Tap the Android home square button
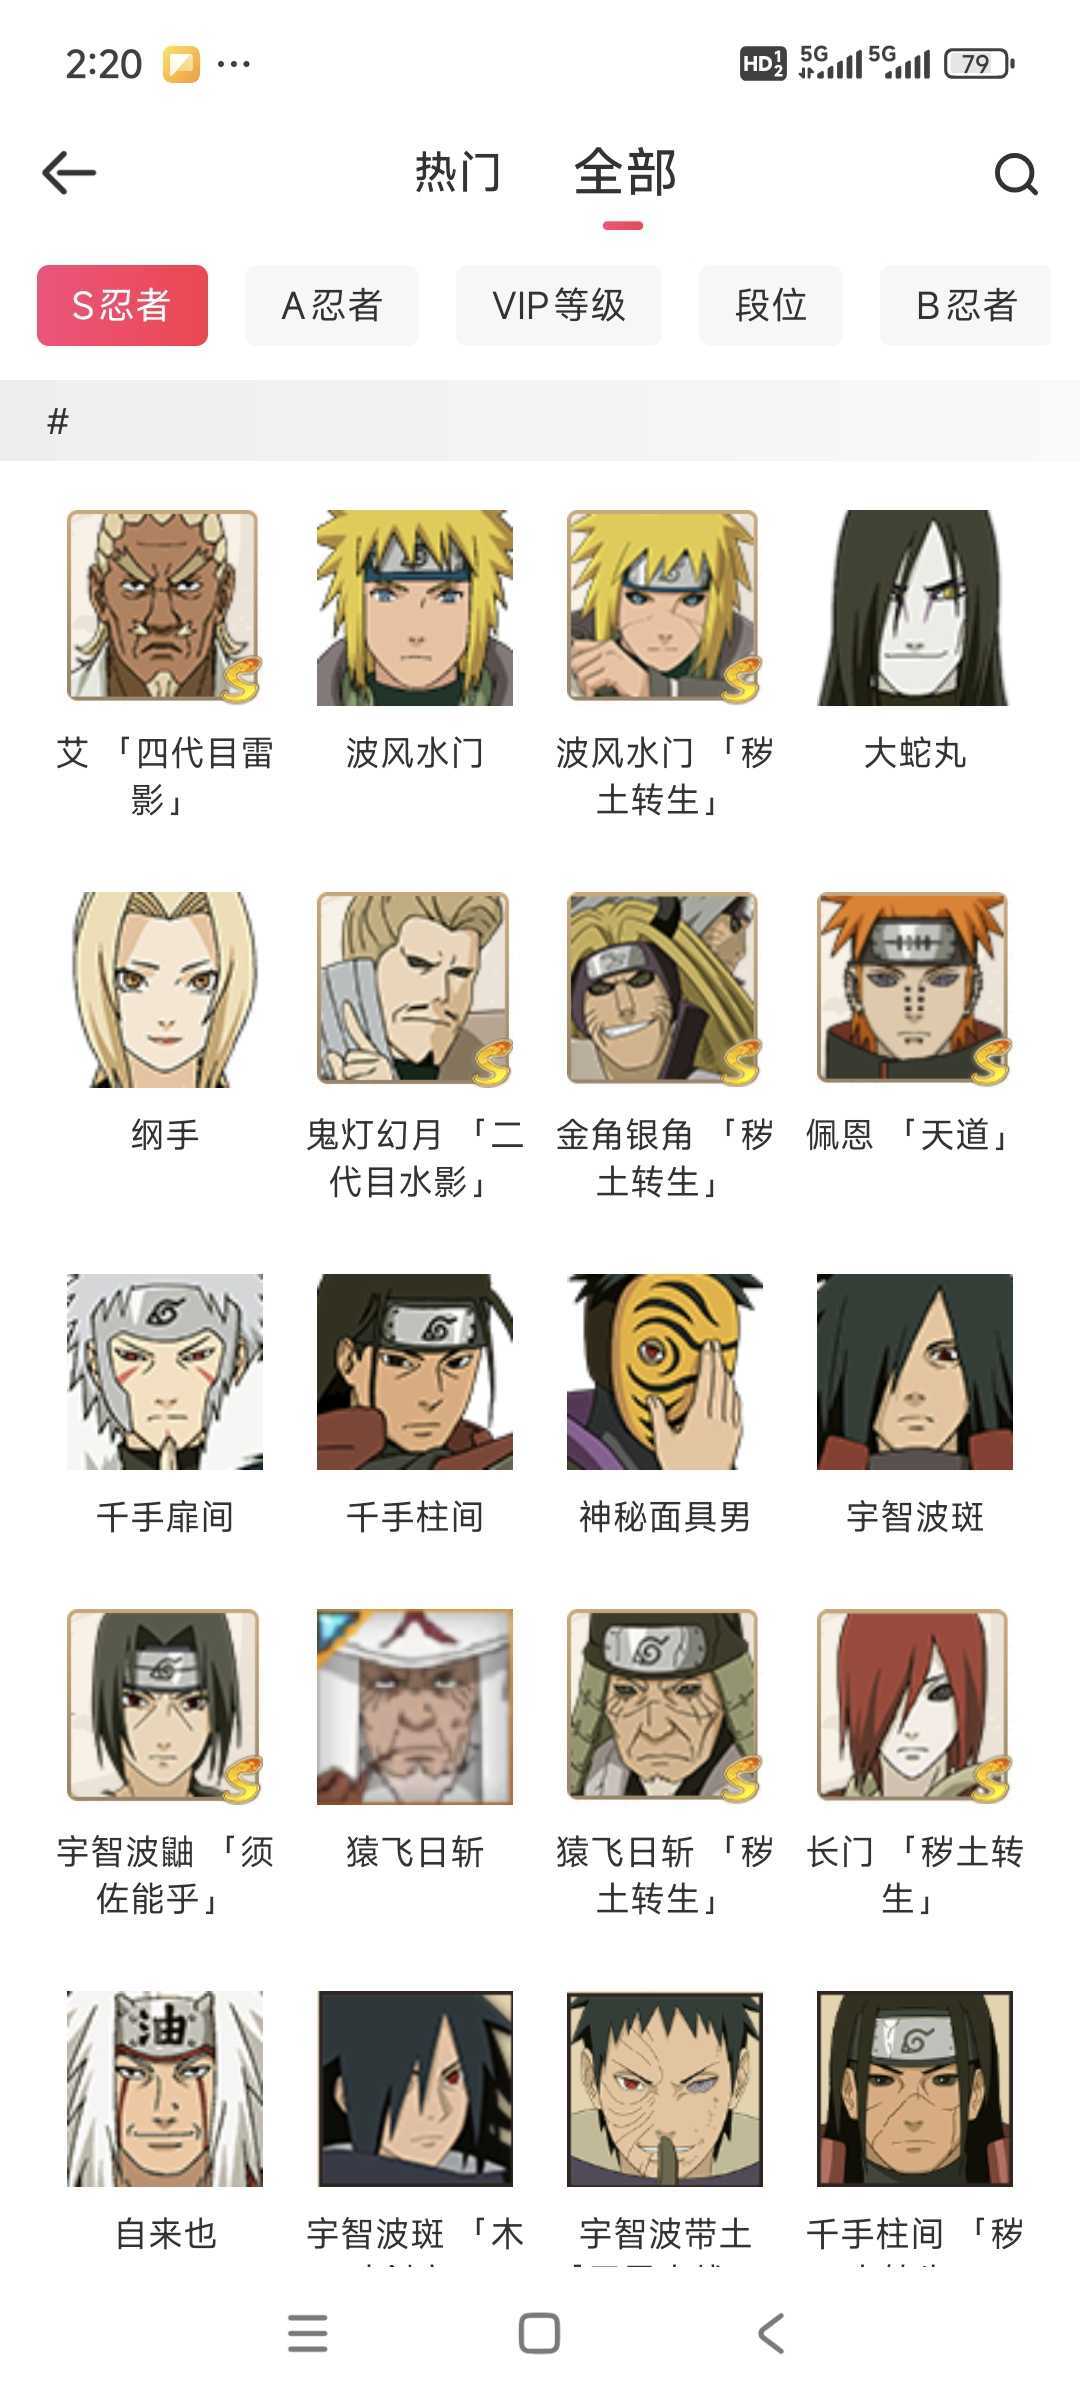Viewport: 1080px width, 2400px height. 539,2333
